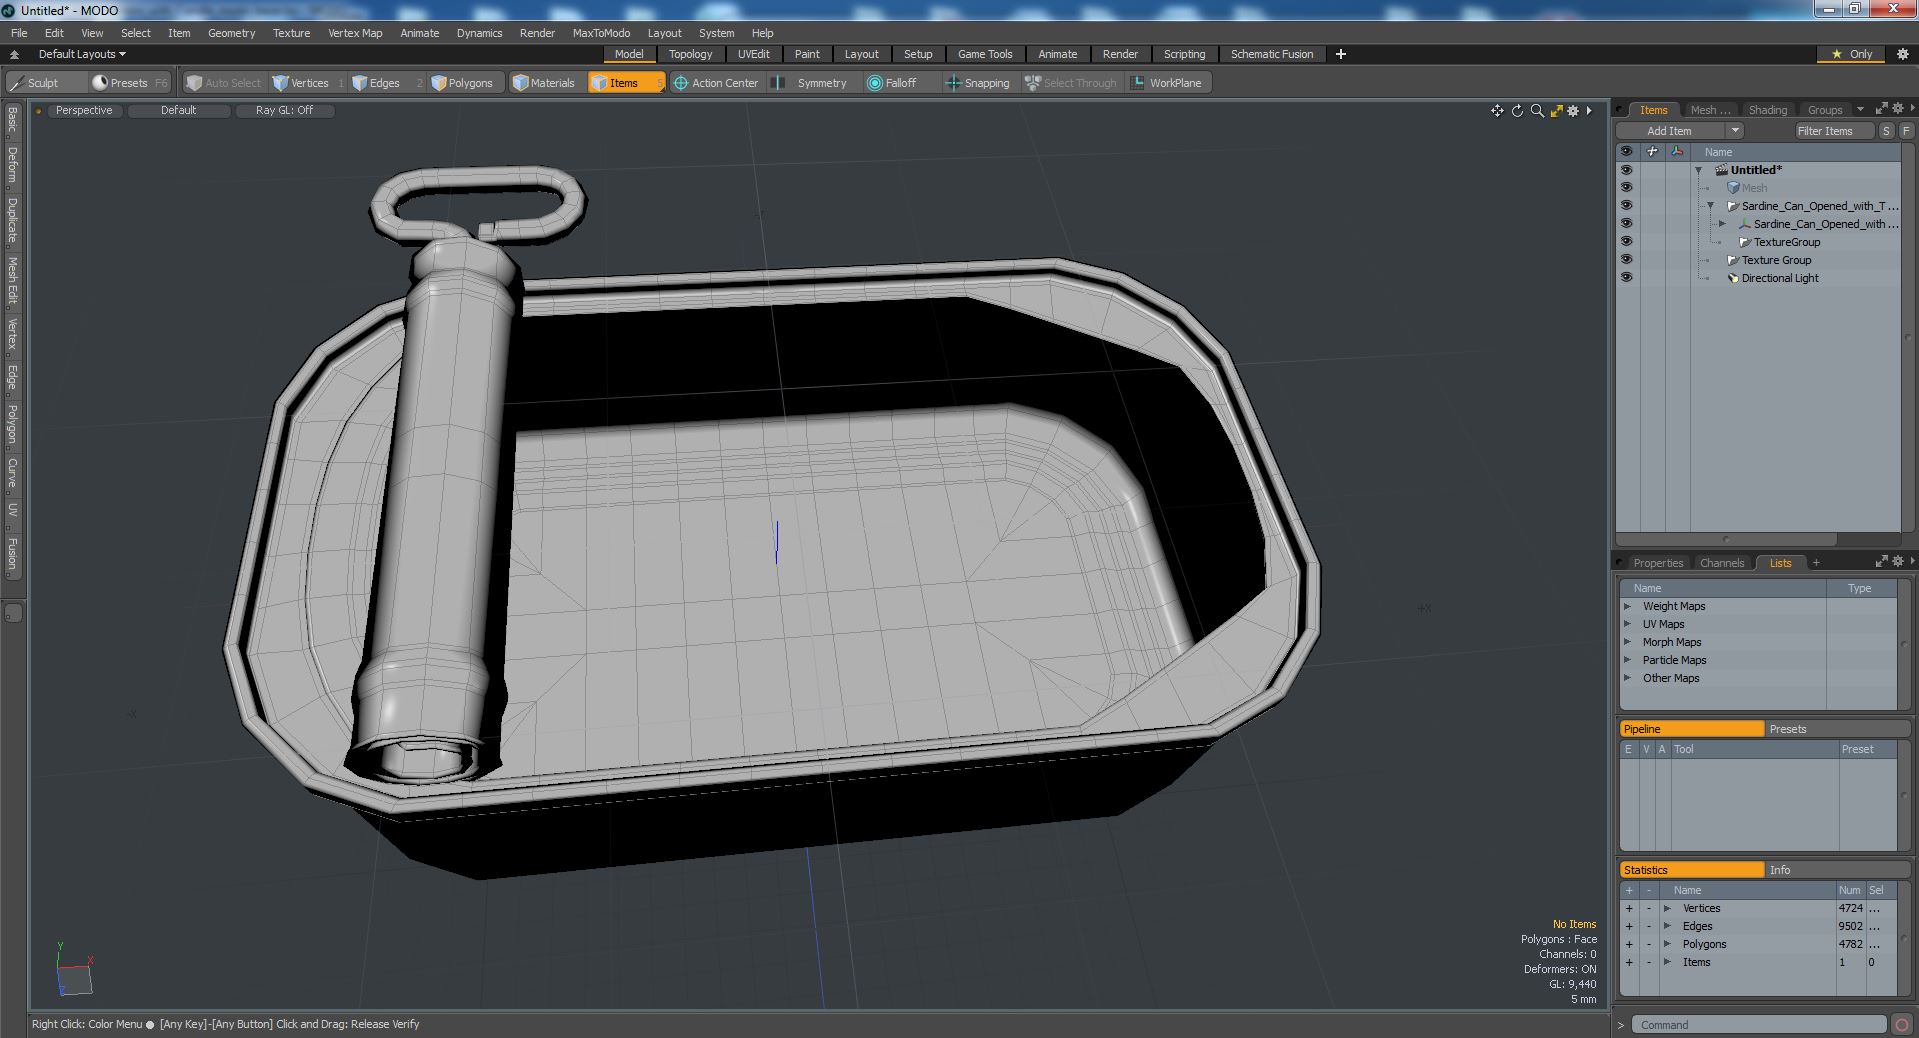Click the viewport zoom magnifier icon
The width and height of the screenshot is (1919, 1038).
click(1537, 111)
